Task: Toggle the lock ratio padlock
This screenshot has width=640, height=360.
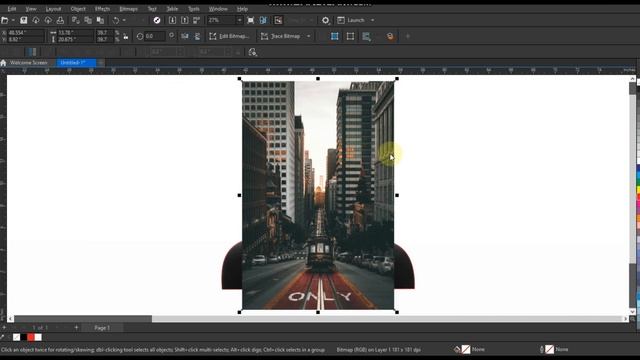Action: 126,36
